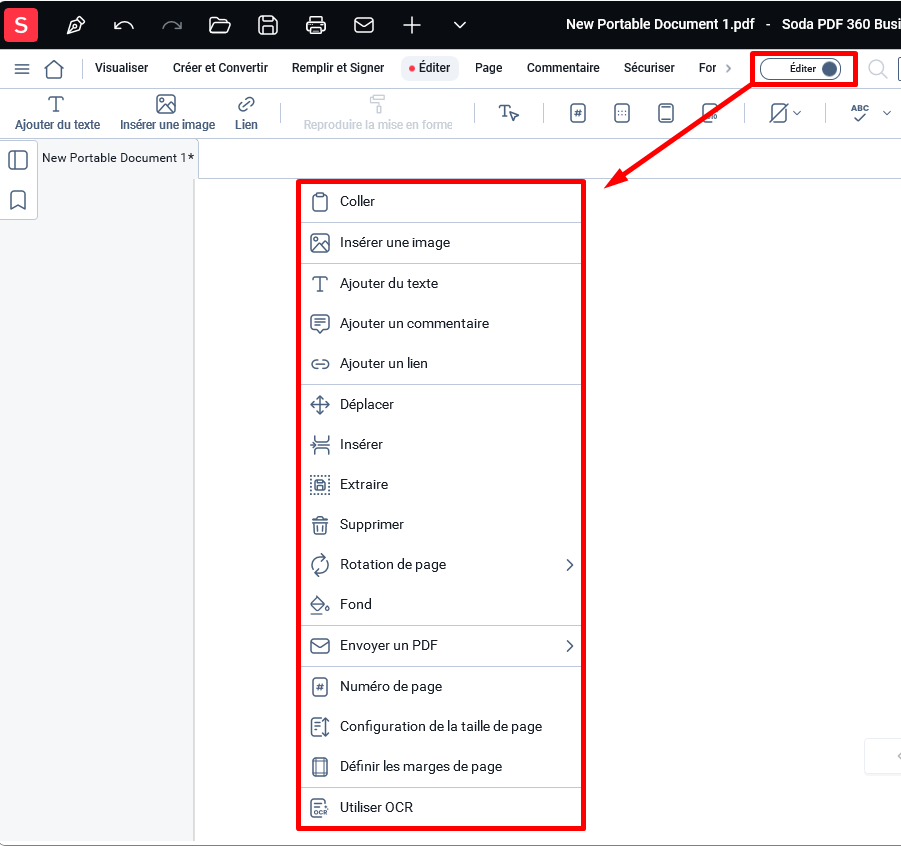Choose Ajouter du texte in context menu
The height and width of the screenshot is (846, 901).
click(x=441, y=284)
